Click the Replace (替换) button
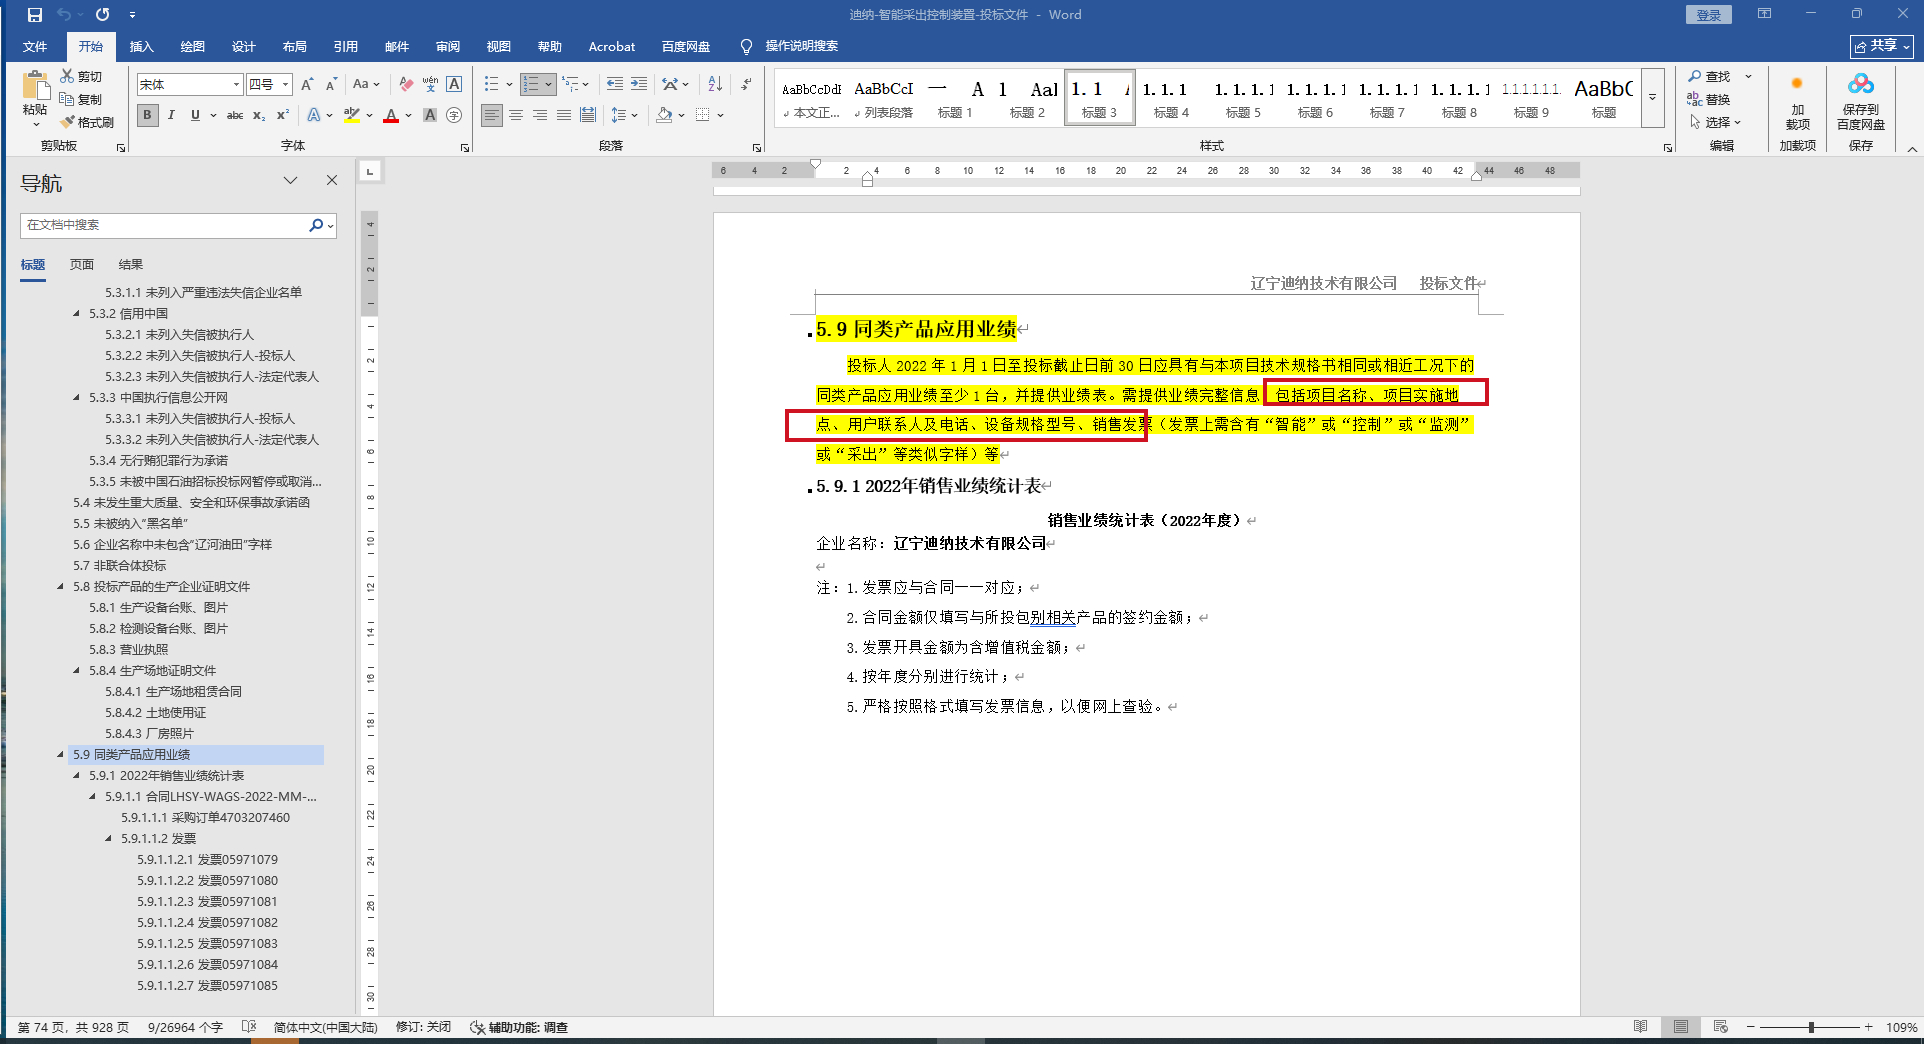 tap(1709, 99)
